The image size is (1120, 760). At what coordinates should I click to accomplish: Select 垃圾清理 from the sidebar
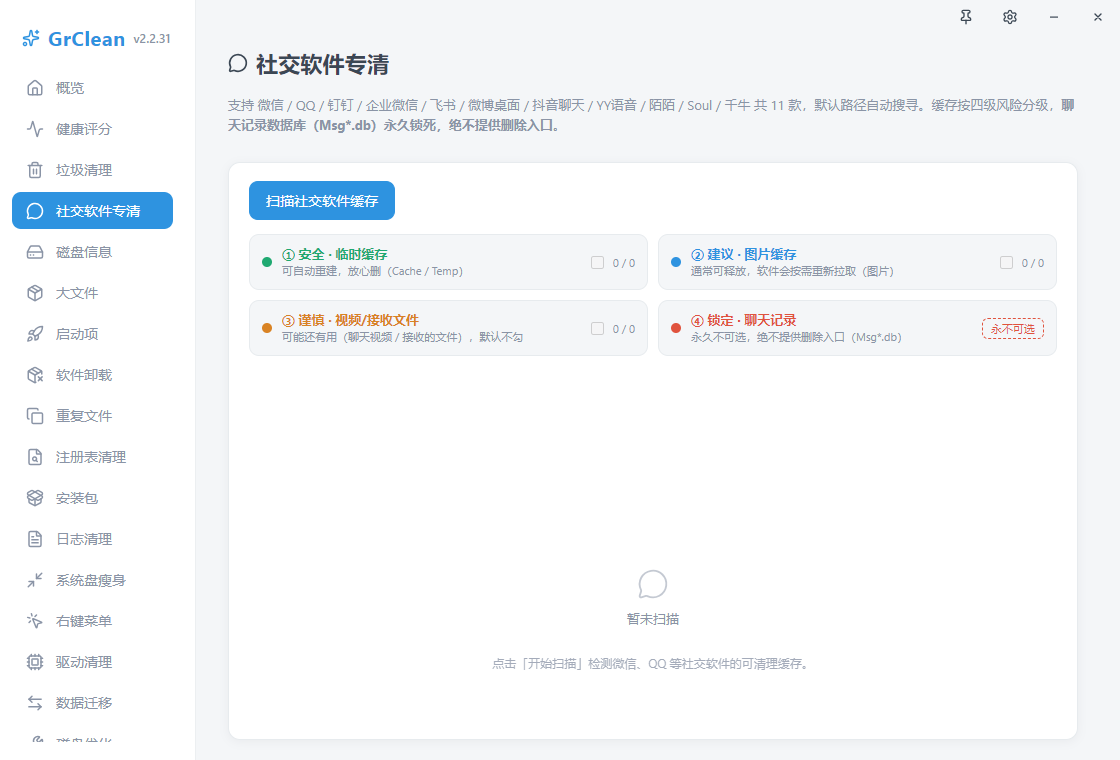pos(92,170)
